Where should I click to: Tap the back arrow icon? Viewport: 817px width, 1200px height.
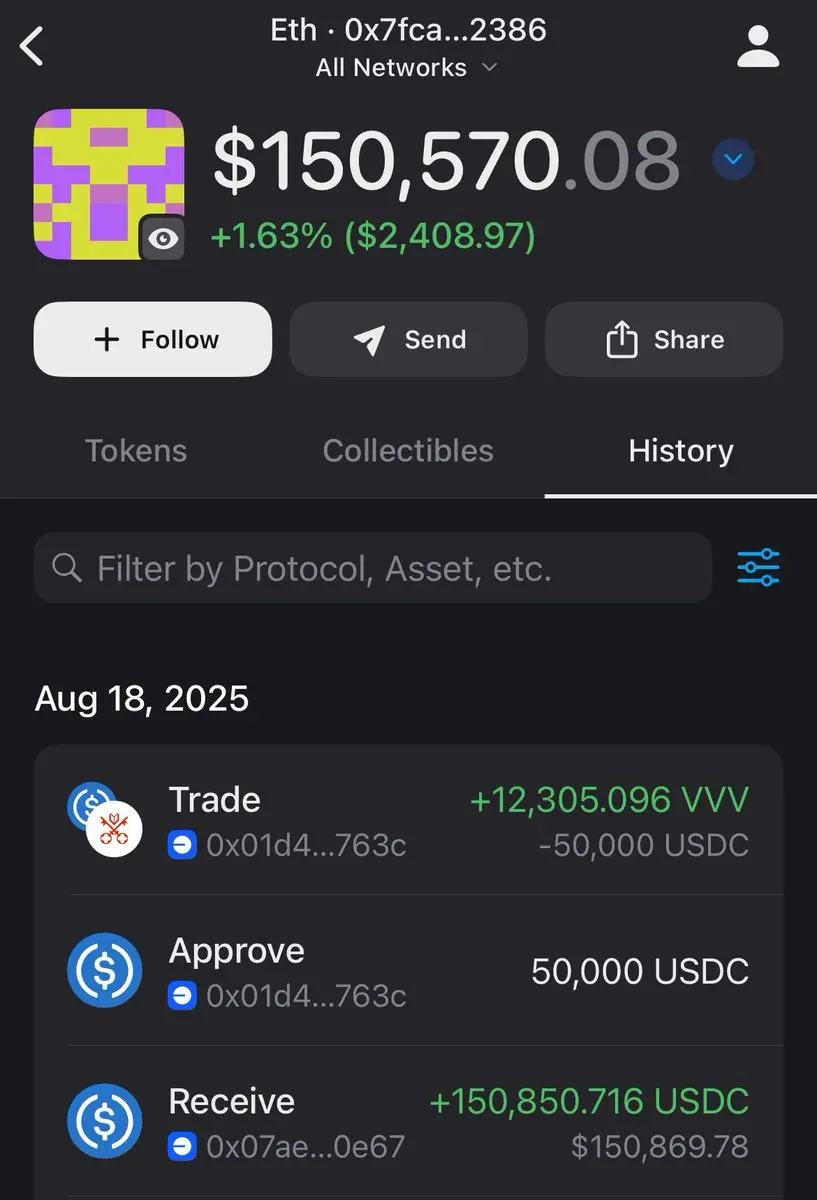point(33,46)
